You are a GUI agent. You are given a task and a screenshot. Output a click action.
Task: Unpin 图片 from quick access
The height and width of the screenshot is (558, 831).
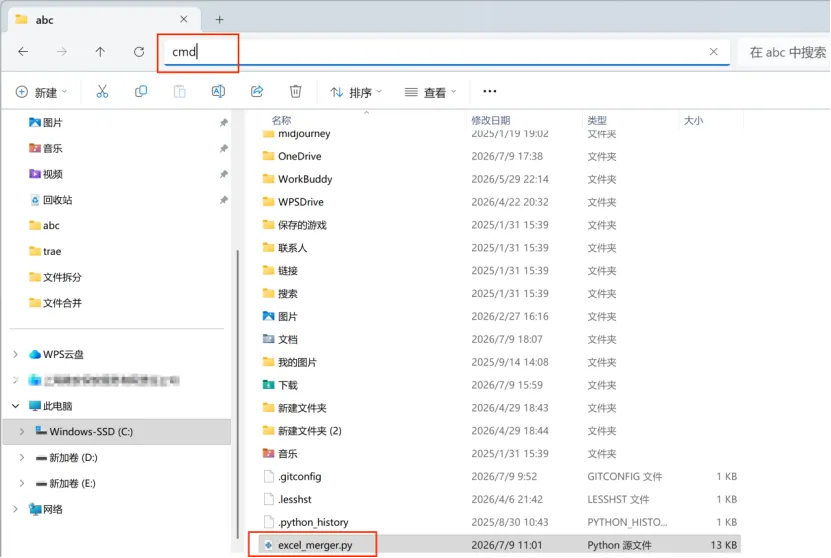click(224, 122)
